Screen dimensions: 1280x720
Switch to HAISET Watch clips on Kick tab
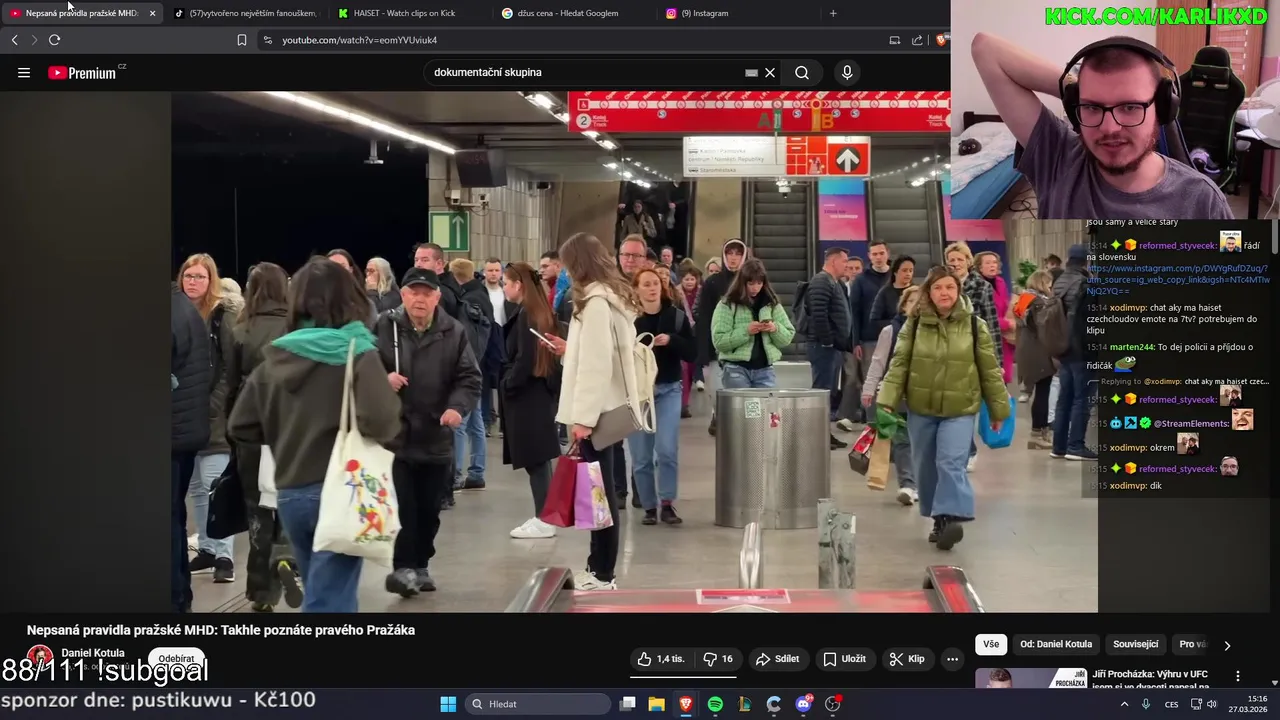(410, 13)
